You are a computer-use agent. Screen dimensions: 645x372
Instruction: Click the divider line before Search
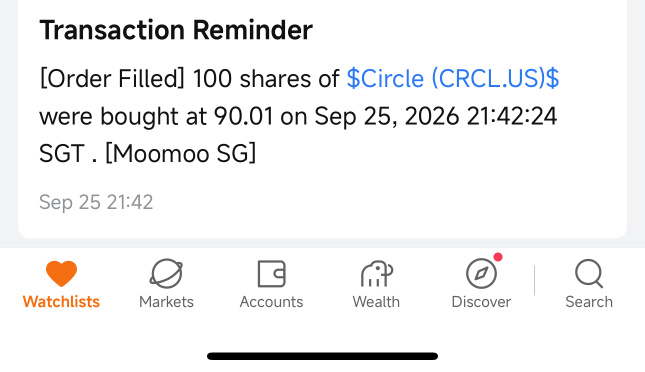point(534,280)
